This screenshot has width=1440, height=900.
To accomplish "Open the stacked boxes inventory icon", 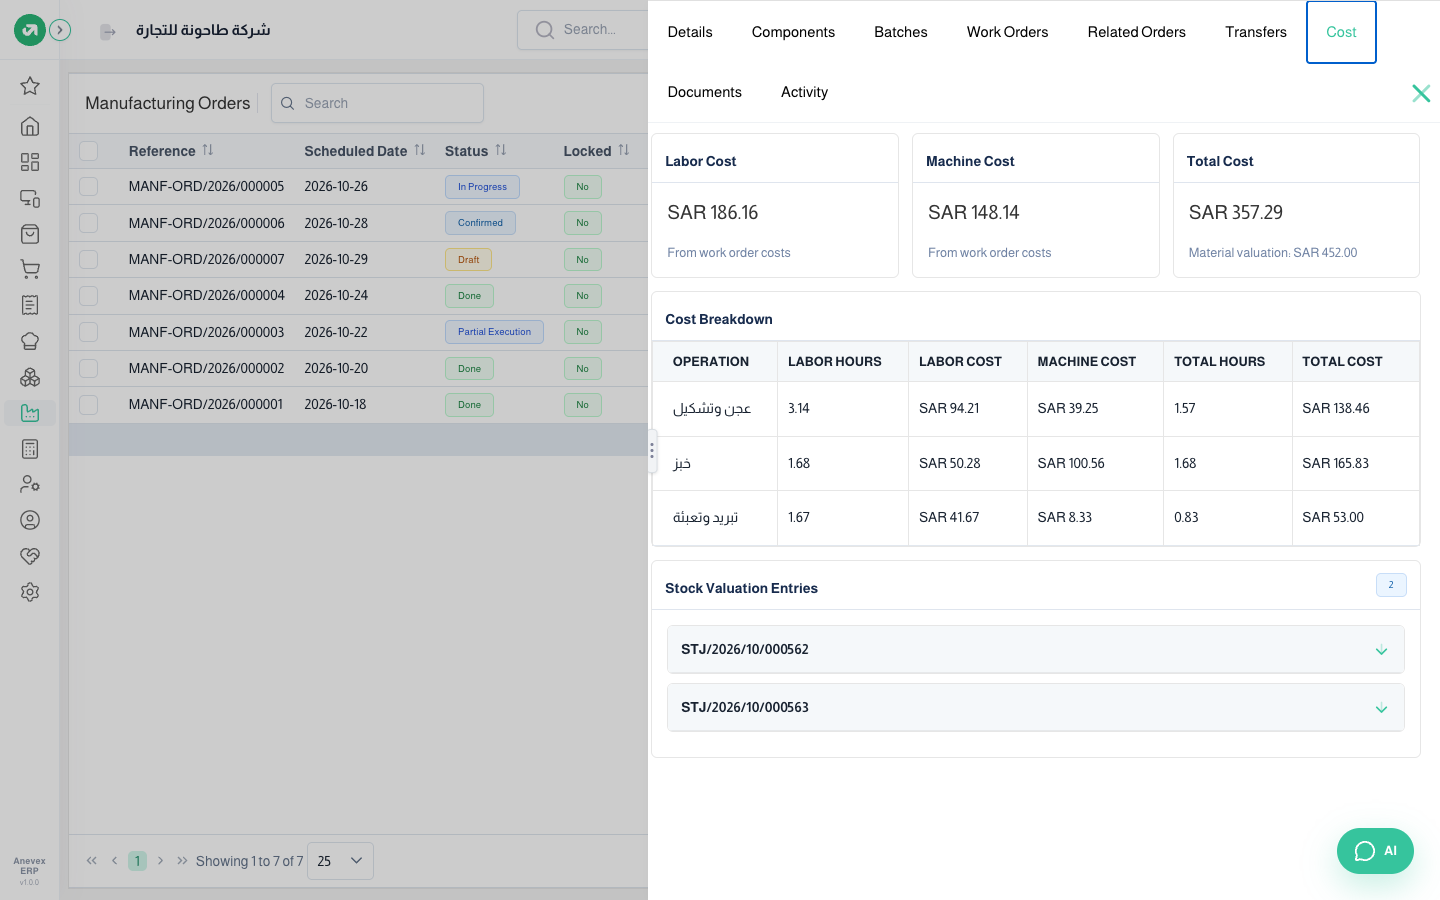I will pos(30,377).
